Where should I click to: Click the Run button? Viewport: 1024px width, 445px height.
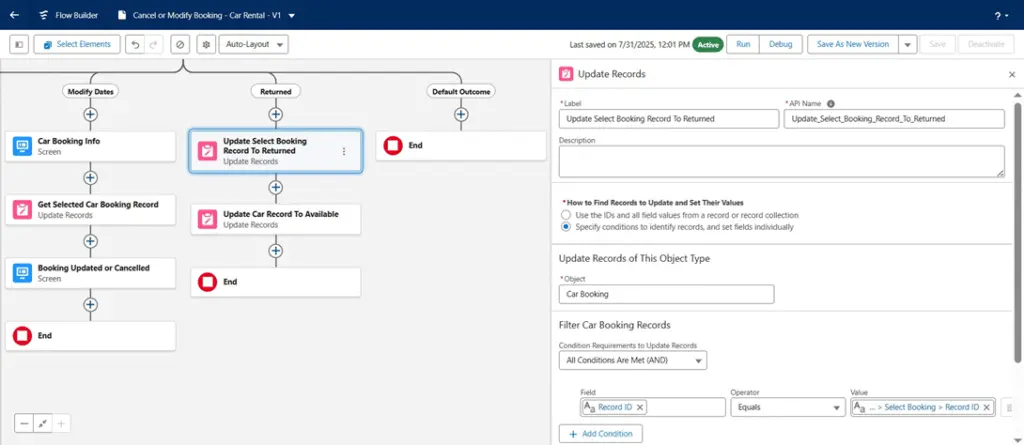click(743, 44)
